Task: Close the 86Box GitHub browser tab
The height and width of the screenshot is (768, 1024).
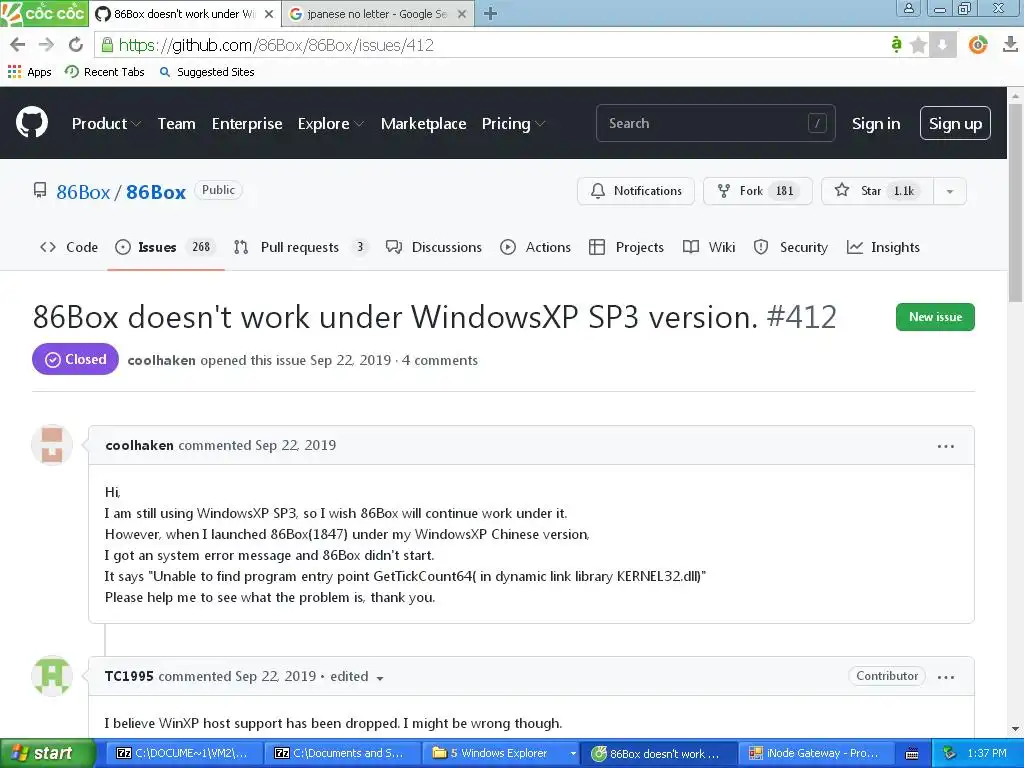Action: click(x=268, y=14)
